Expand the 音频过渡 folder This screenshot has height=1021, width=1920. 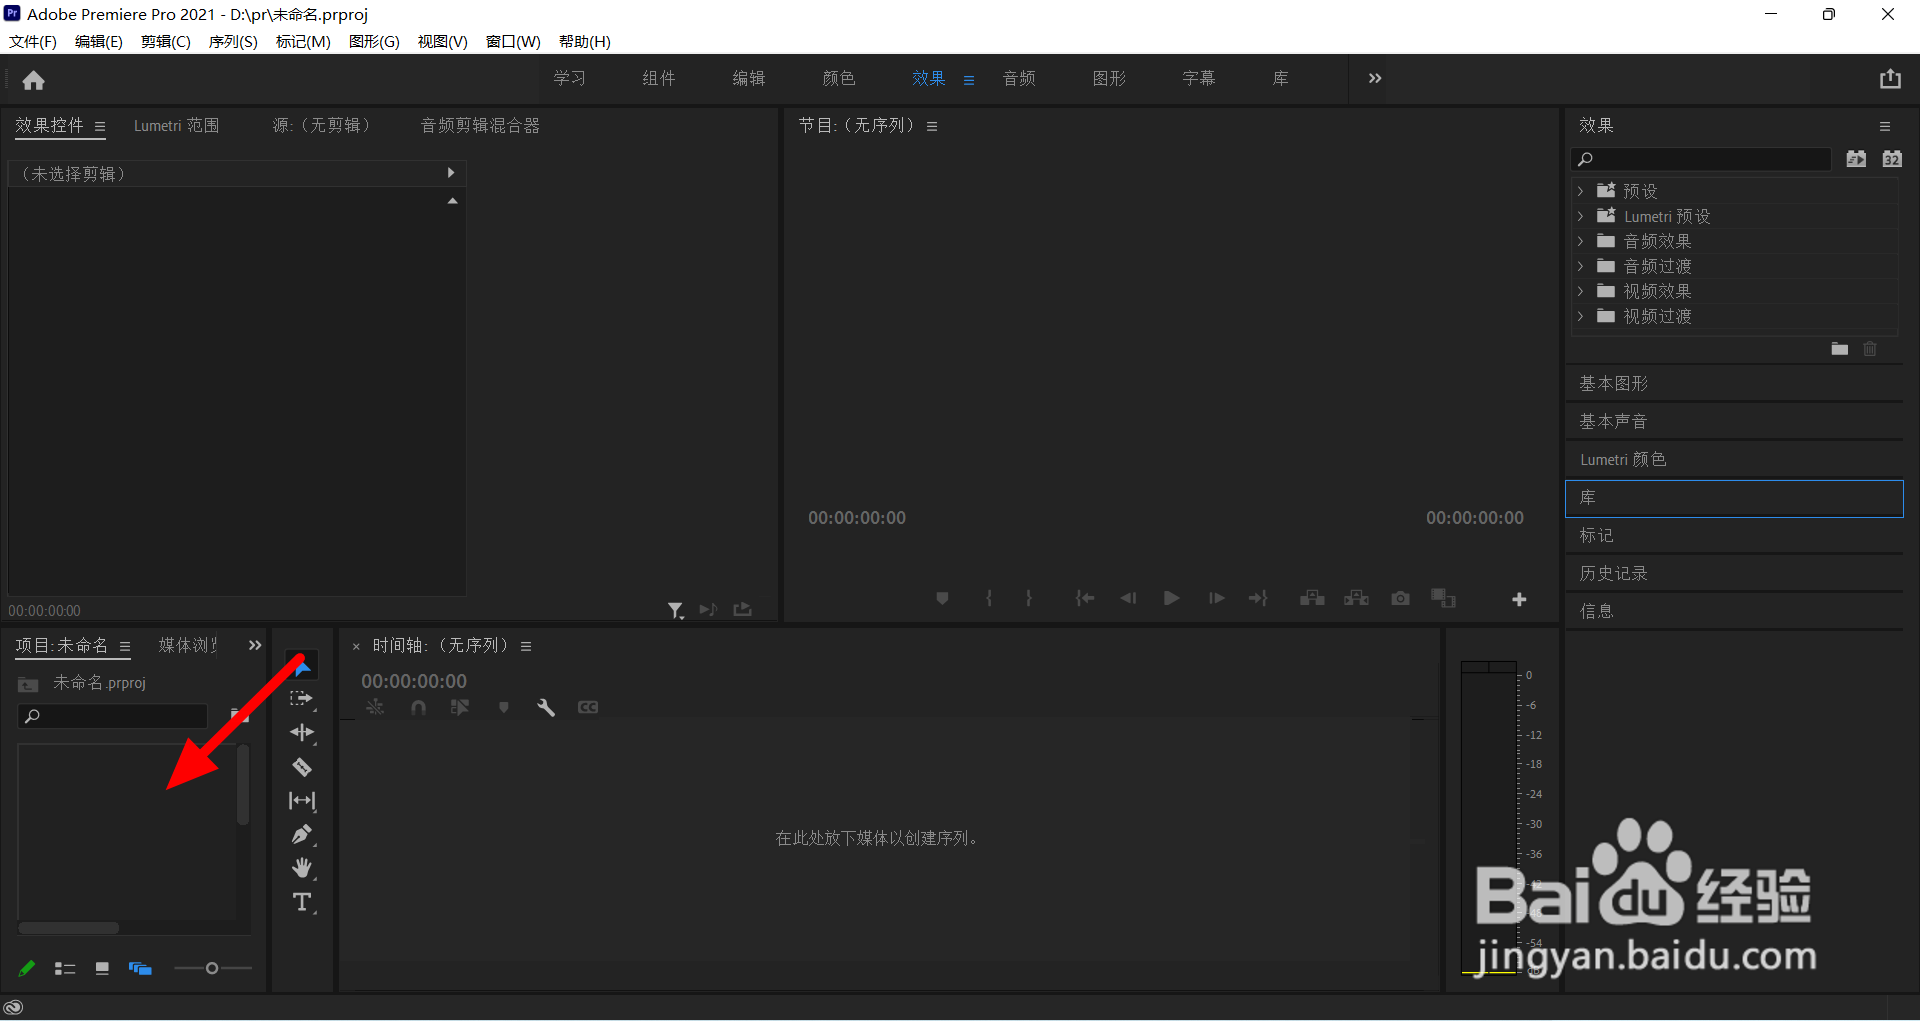click(1580, 266)
